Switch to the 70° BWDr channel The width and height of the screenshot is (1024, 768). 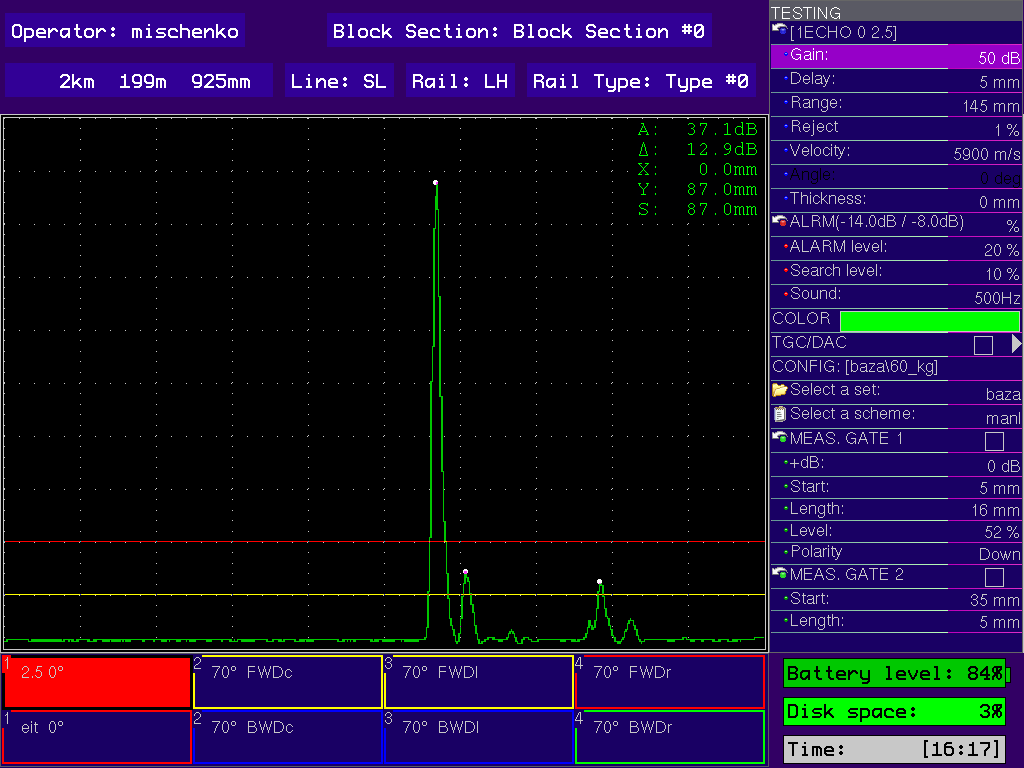[670, 737]
